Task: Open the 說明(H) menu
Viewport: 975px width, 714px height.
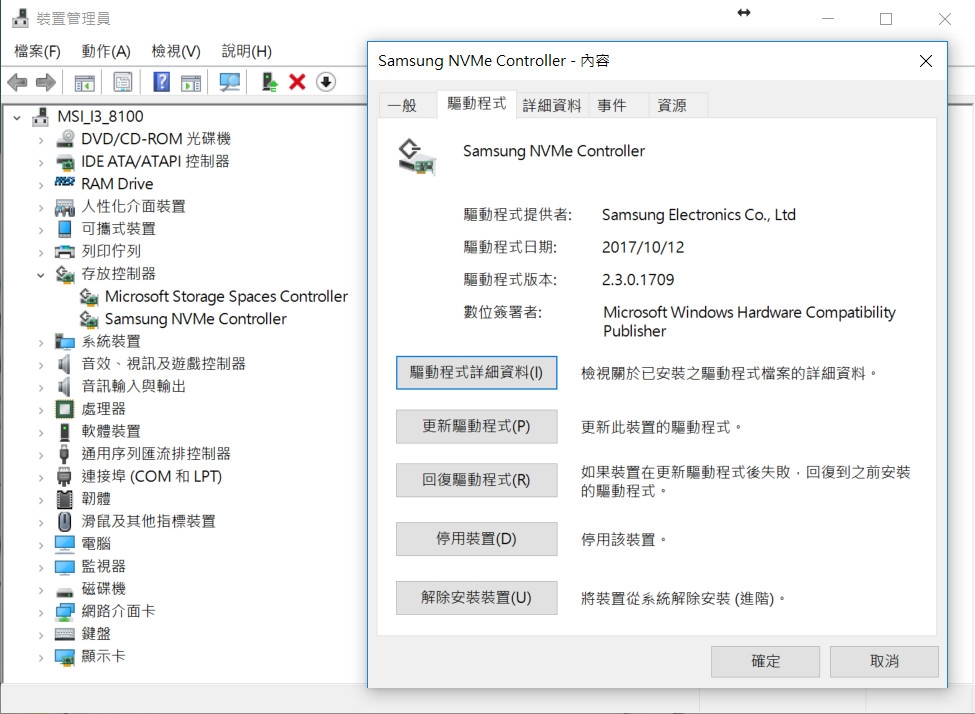Action: click(247, 51)
